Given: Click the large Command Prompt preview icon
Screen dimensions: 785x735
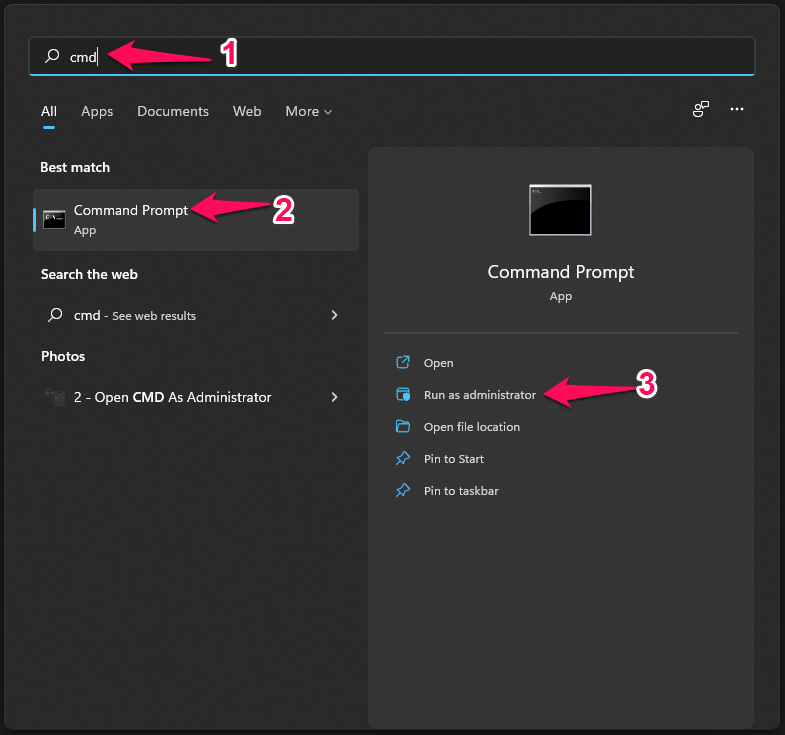Looking at the screenshot, I should coord(560,210).
